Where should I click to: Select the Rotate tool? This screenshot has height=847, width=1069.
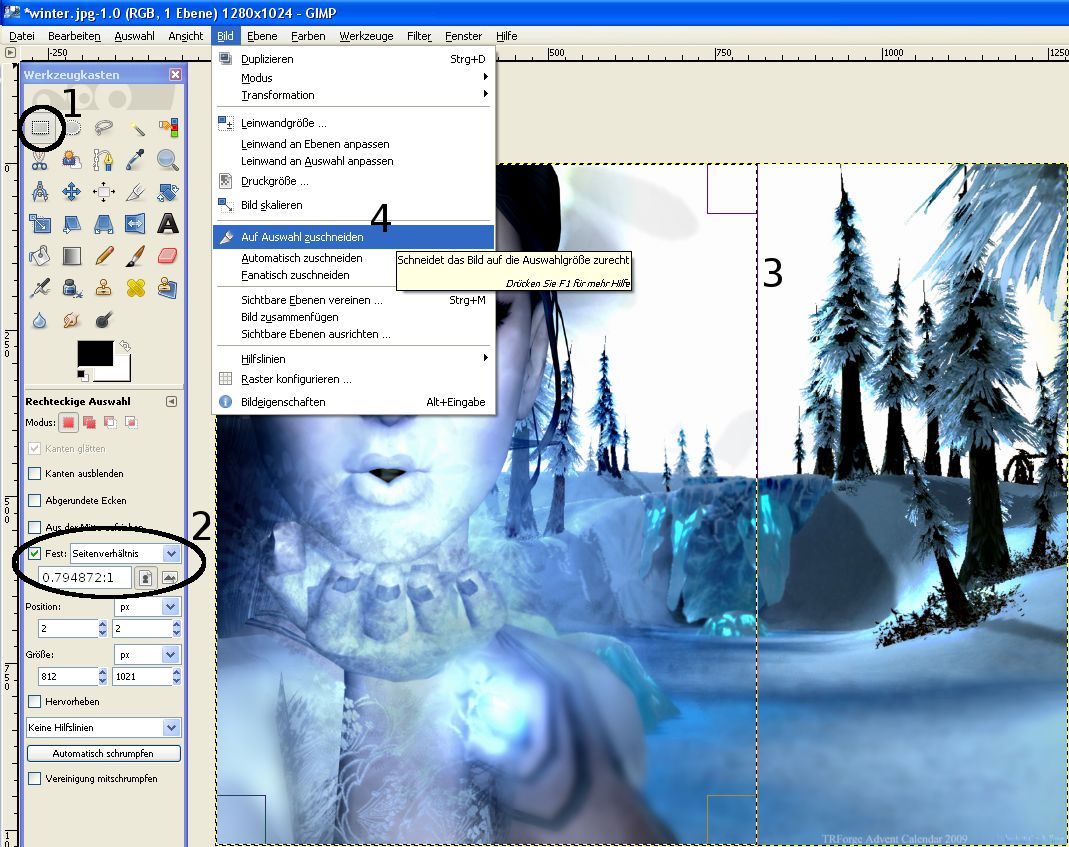click(168, 192)
